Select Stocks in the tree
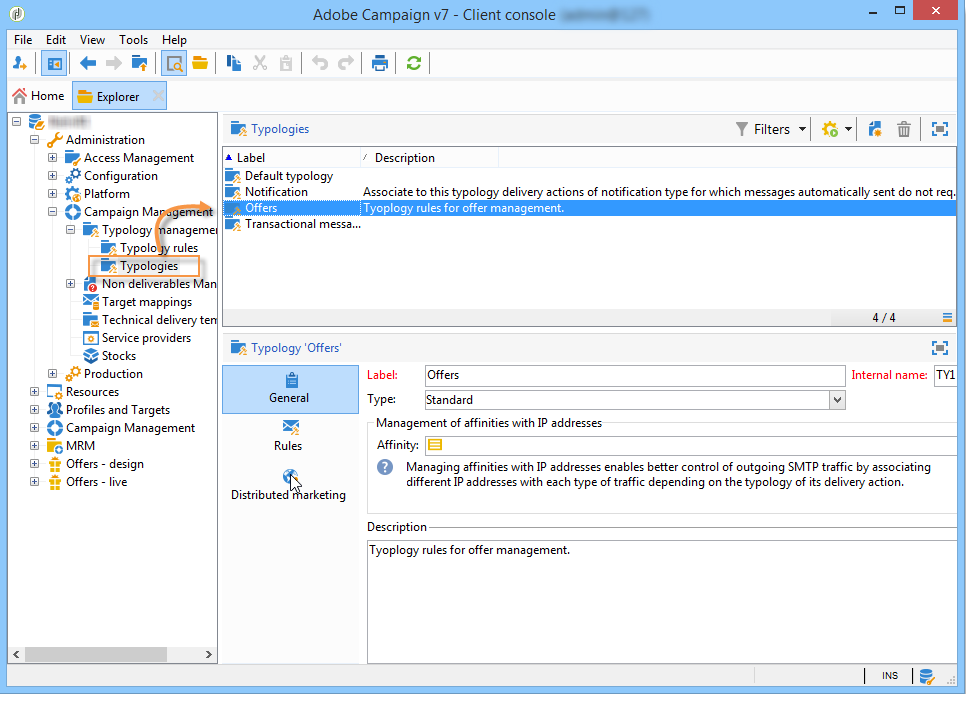The width and height of the screenshot is (980, 709). 119,356
